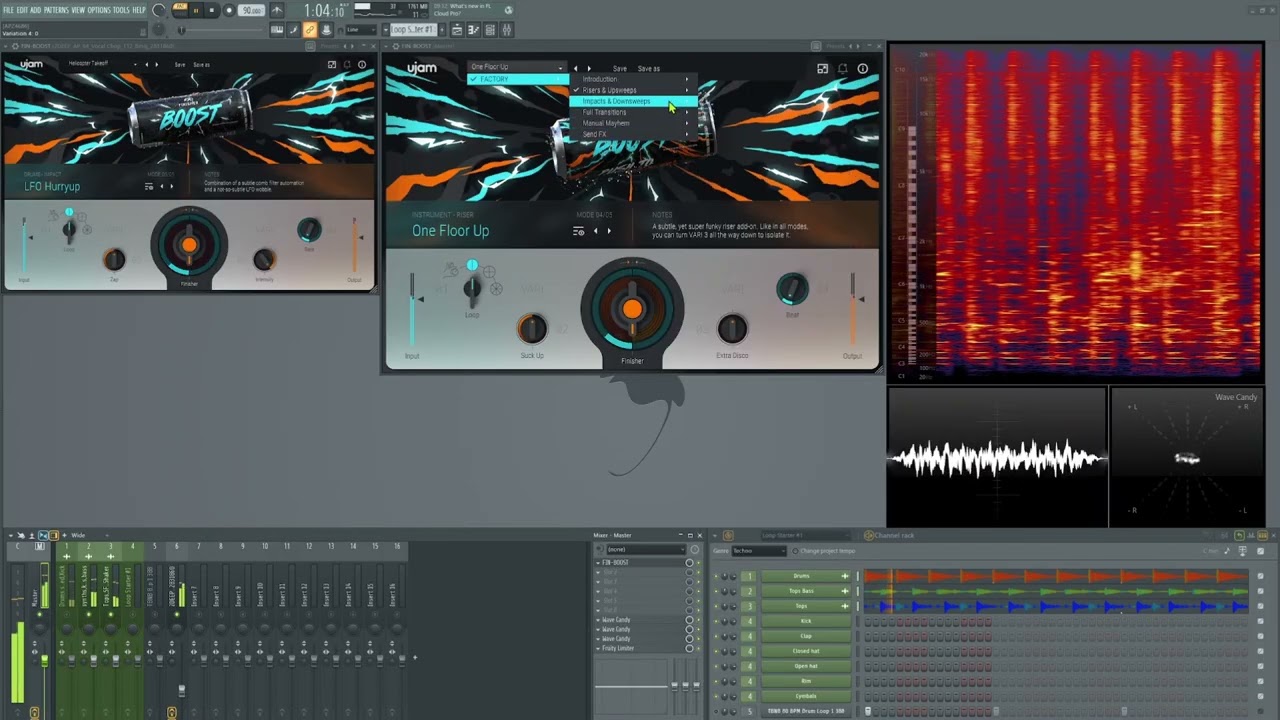Screen dimensions: 1280x720
Task: Open the Genre Techno dropdown
Action: click(758, 551)
